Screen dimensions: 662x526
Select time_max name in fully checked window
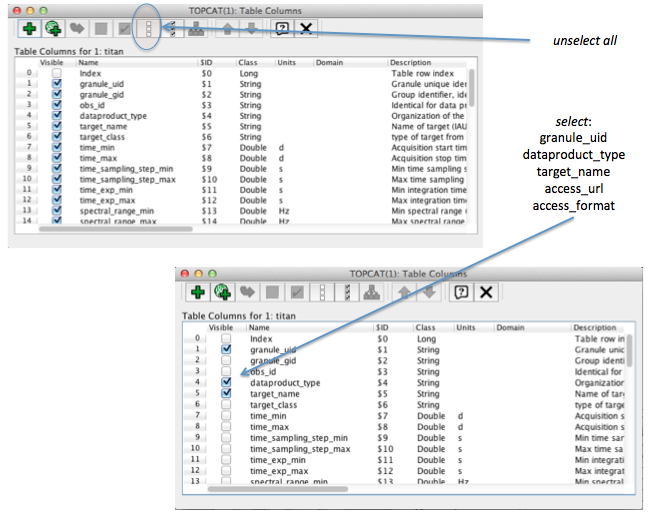click(x=98, y=158)
